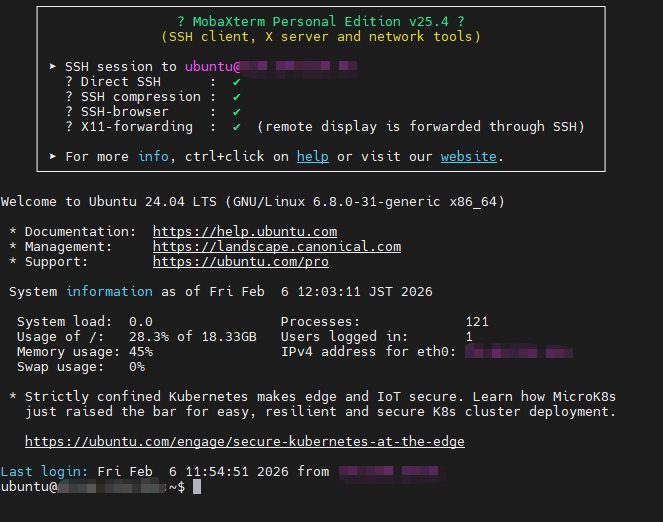
Task: Open the ubuntu.com/pro support link
Action: [x=240, y=262]
